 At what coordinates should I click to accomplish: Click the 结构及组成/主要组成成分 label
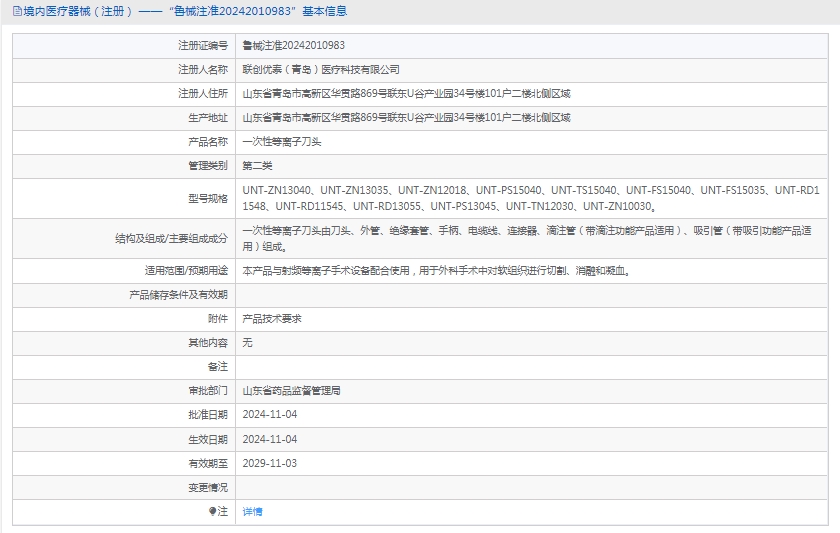(171, 239)
